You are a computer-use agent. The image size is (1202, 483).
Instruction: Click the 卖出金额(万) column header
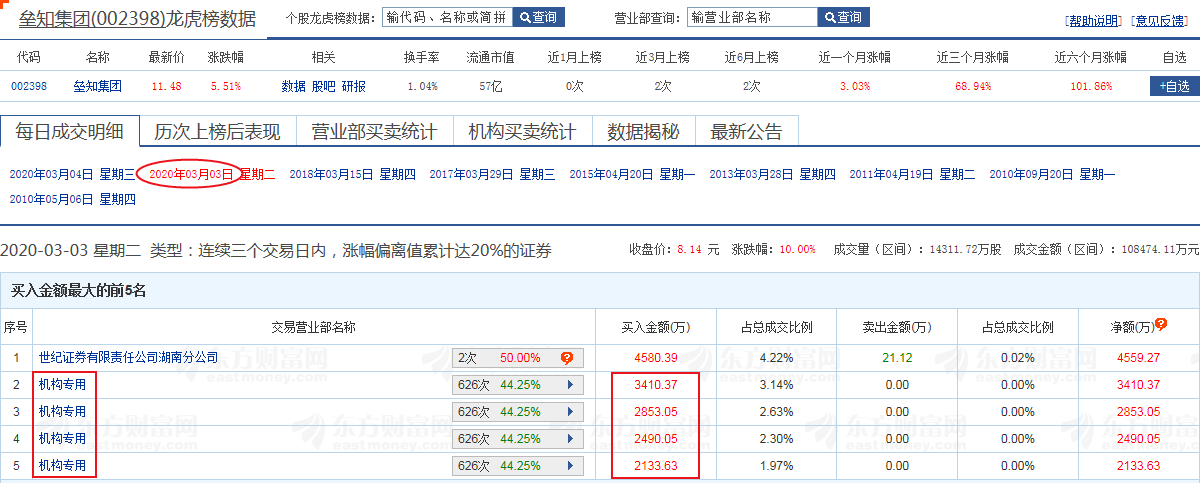point(897,327)
